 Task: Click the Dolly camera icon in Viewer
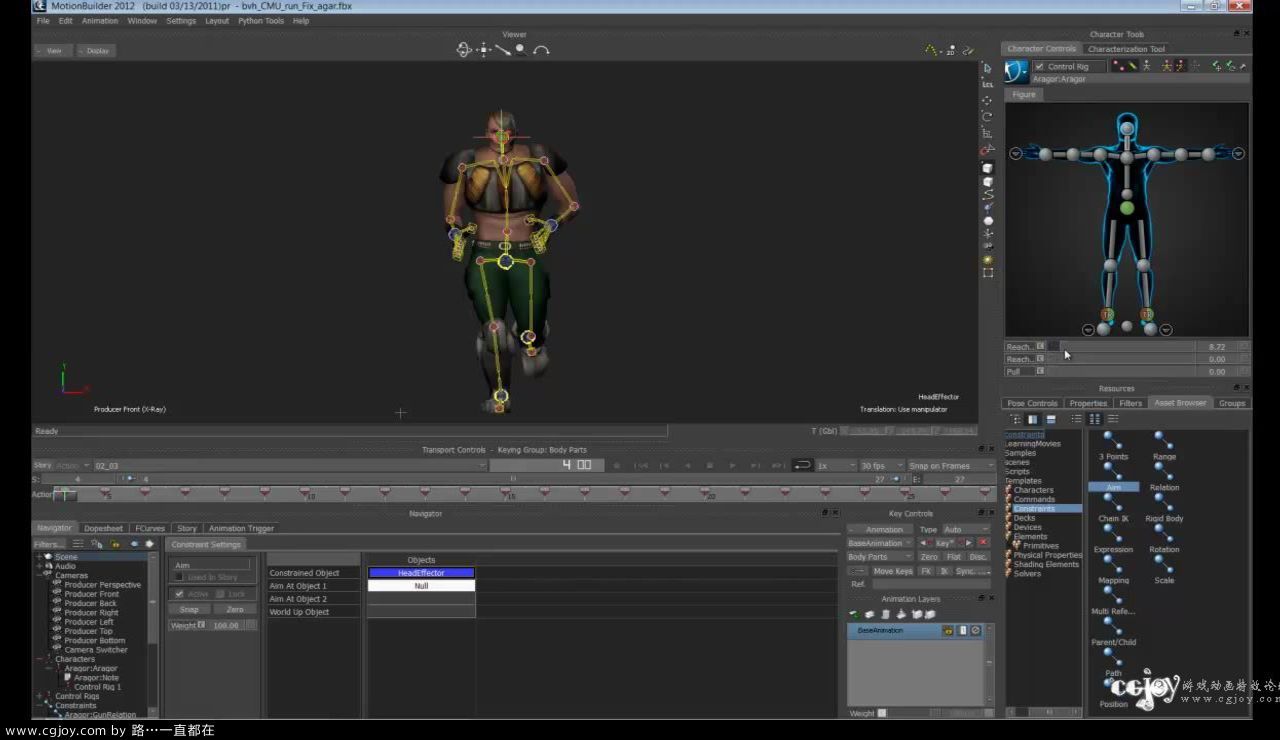click(x=503, y=49)
